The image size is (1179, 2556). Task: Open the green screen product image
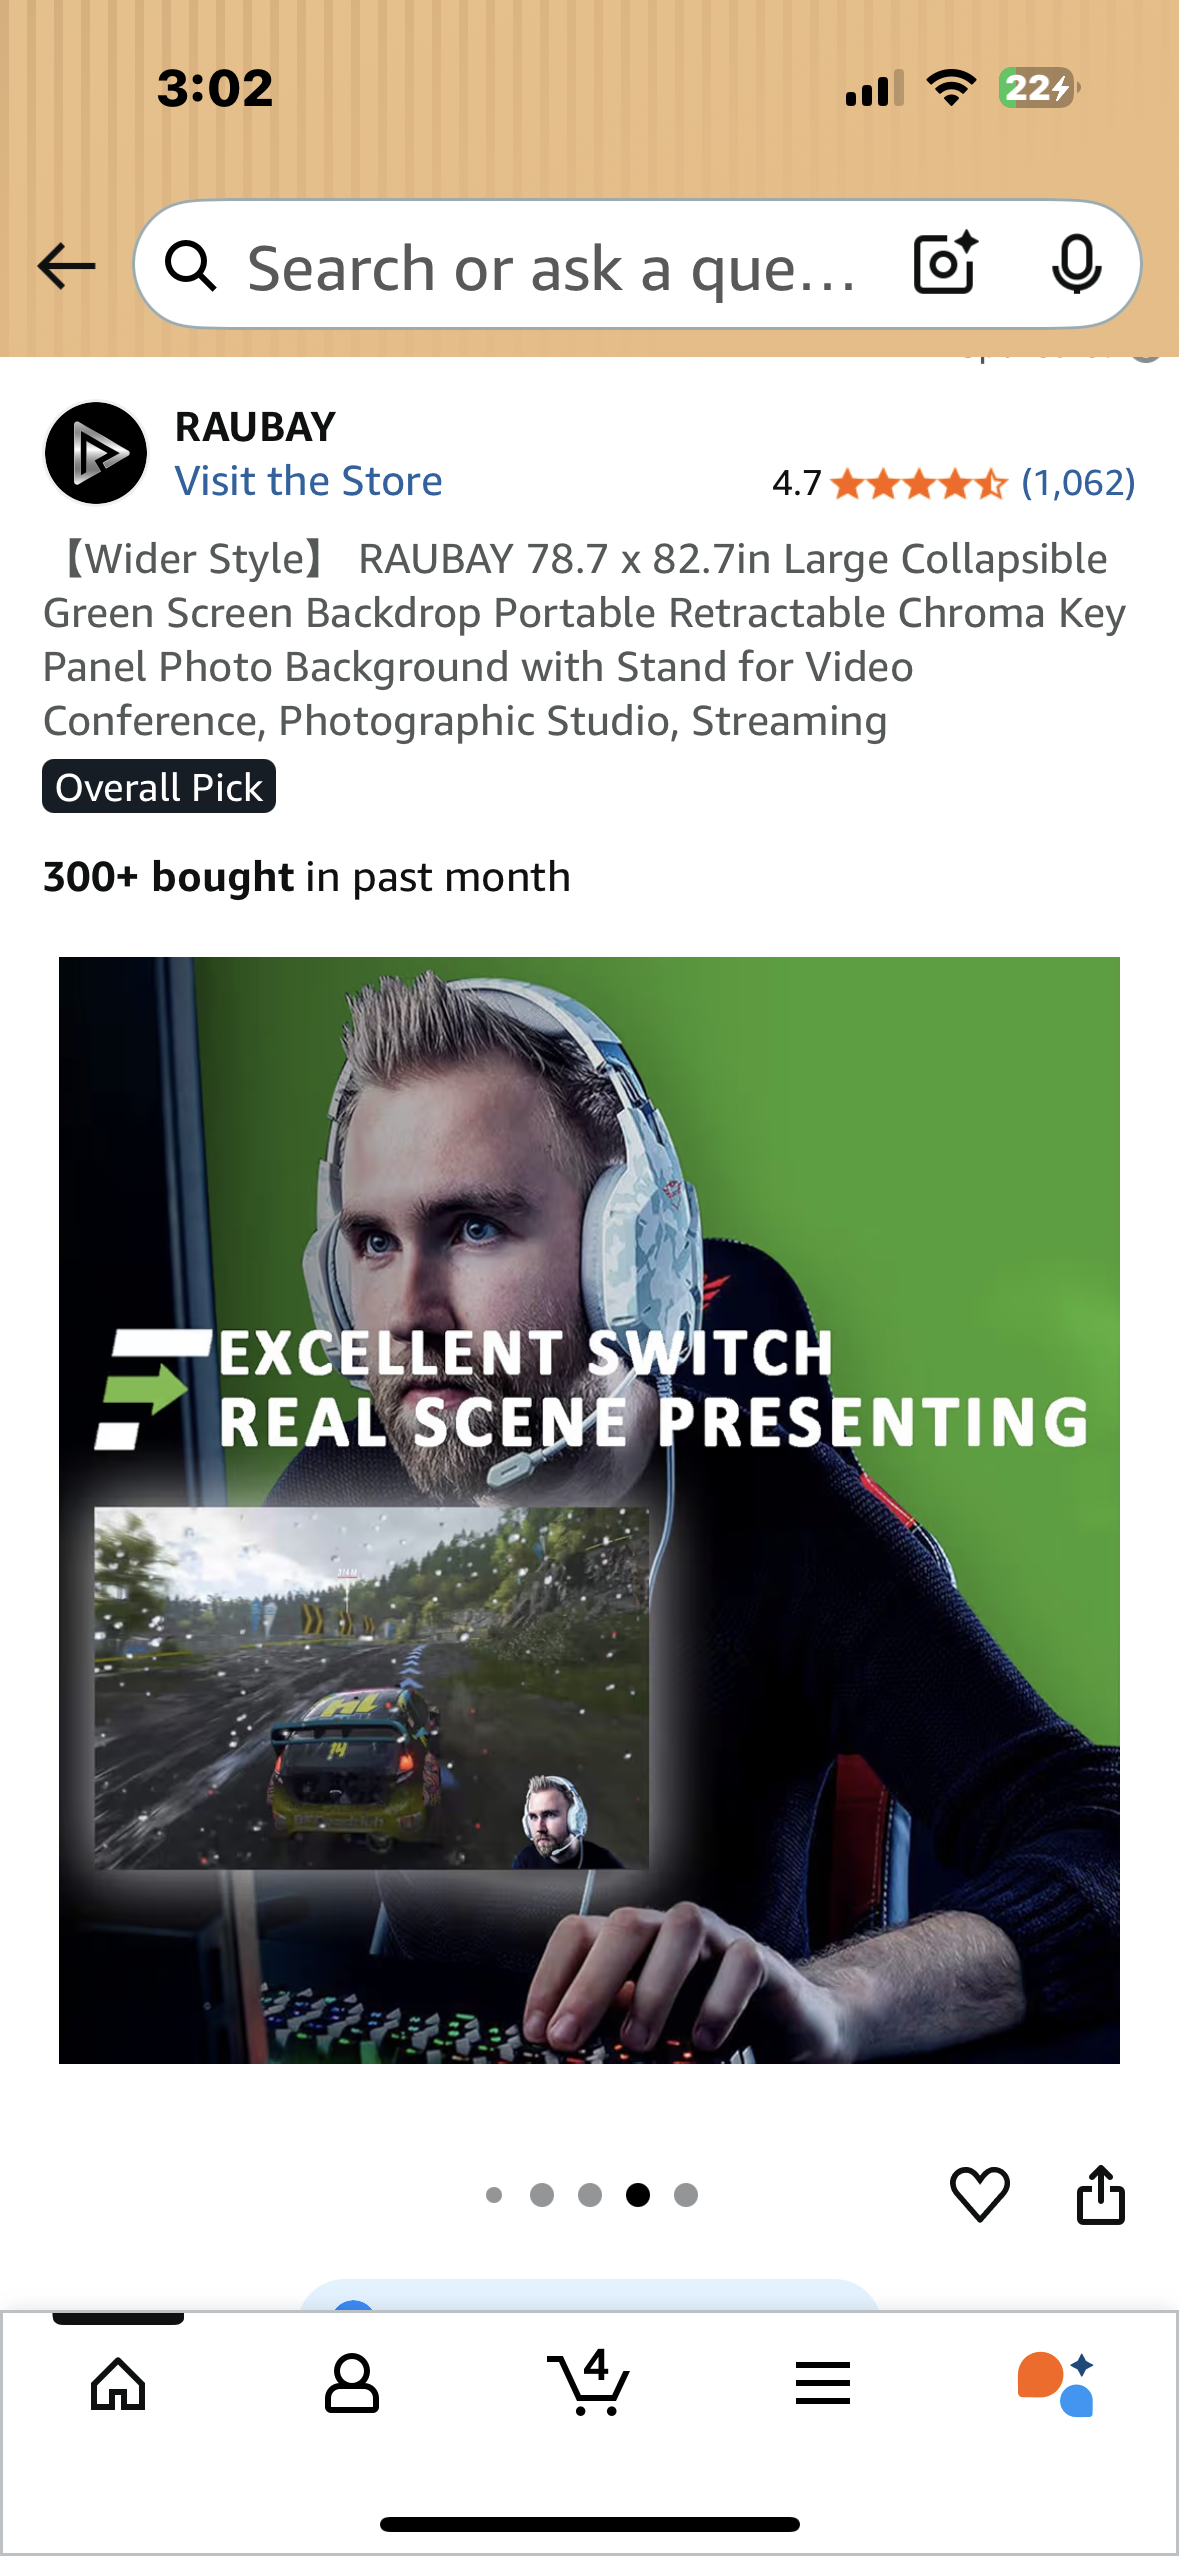(589, 1510)
